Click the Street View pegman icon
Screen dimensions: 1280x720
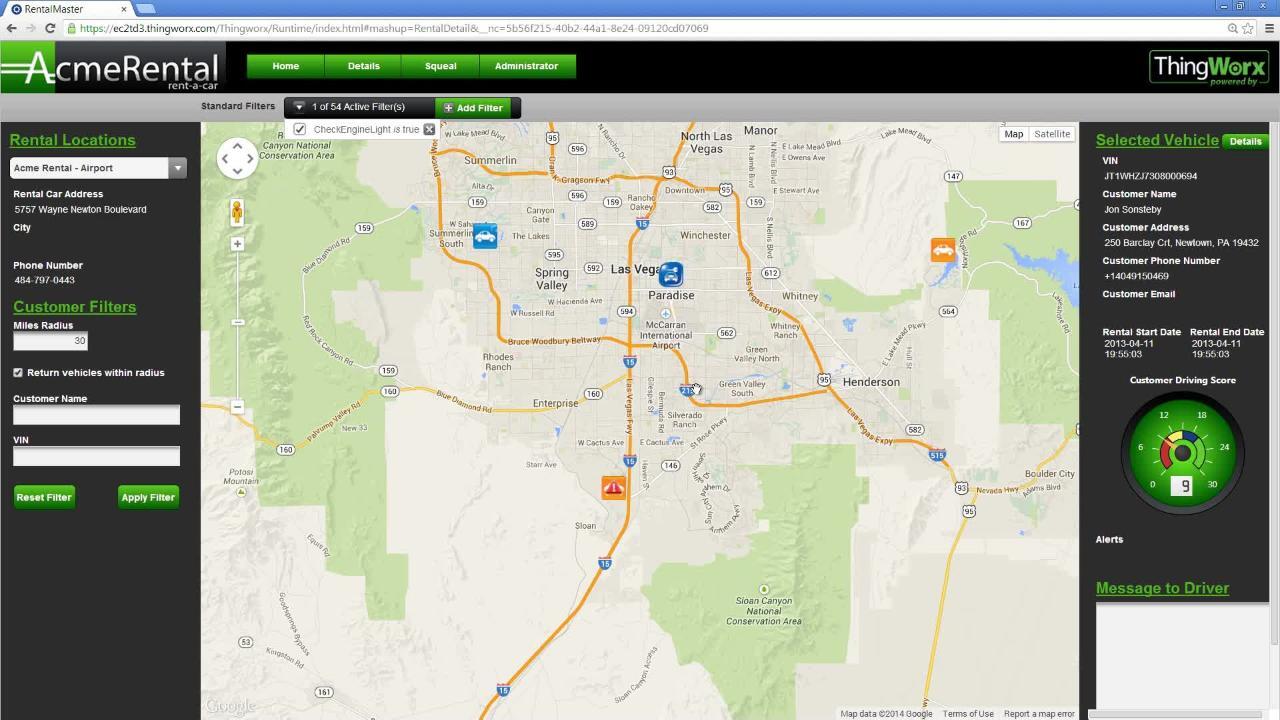tap(237, 212)
